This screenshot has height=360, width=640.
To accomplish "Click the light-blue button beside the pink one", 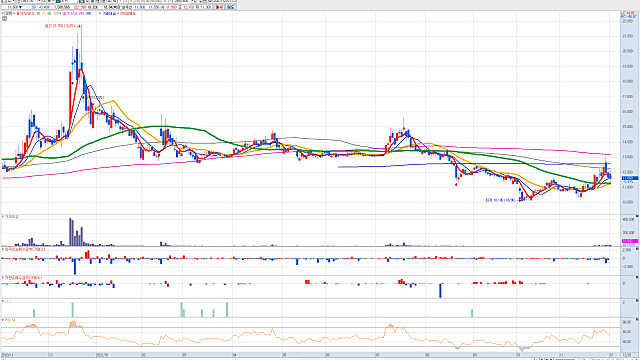I will click(231, 7).
